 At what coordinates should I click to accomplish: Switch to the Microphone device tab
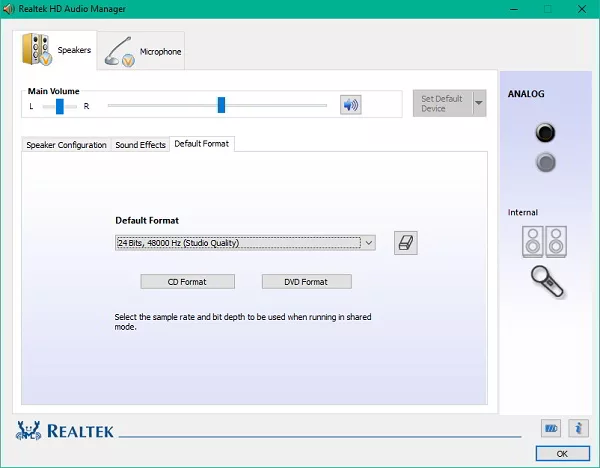coord(142,50)
